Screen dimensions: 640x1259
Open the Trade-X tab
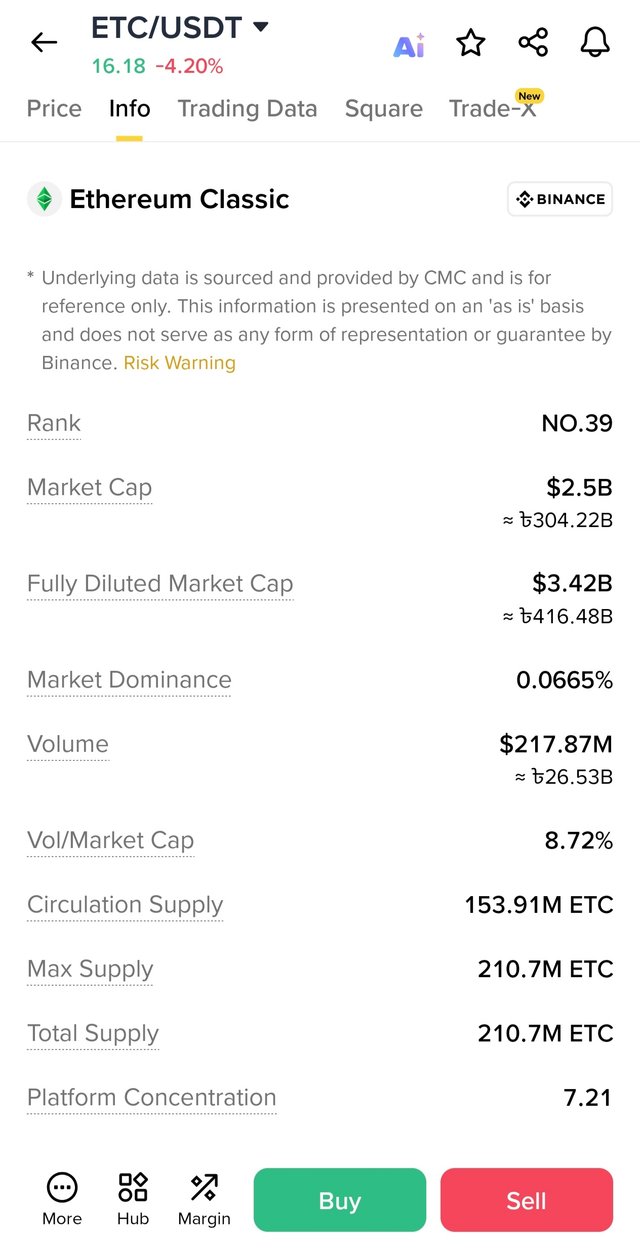point(493,109)
